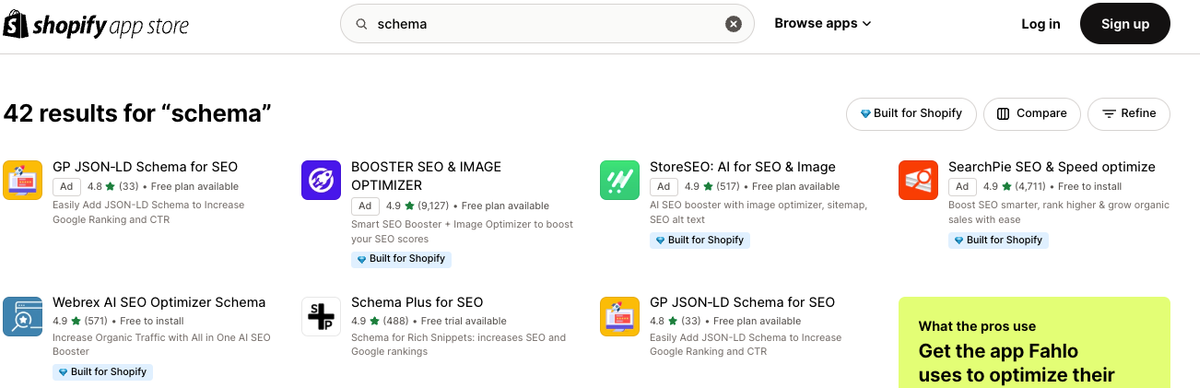
Task: Open the StoreSEO app icon
Action: tap(620, 180)
